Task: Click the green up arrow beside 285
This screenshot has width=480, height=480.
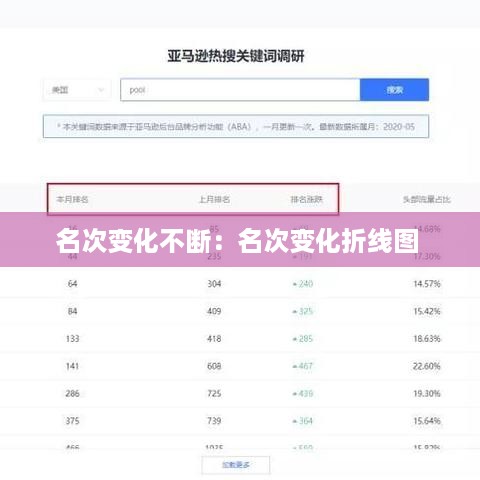Action: [x=295, y=339]
